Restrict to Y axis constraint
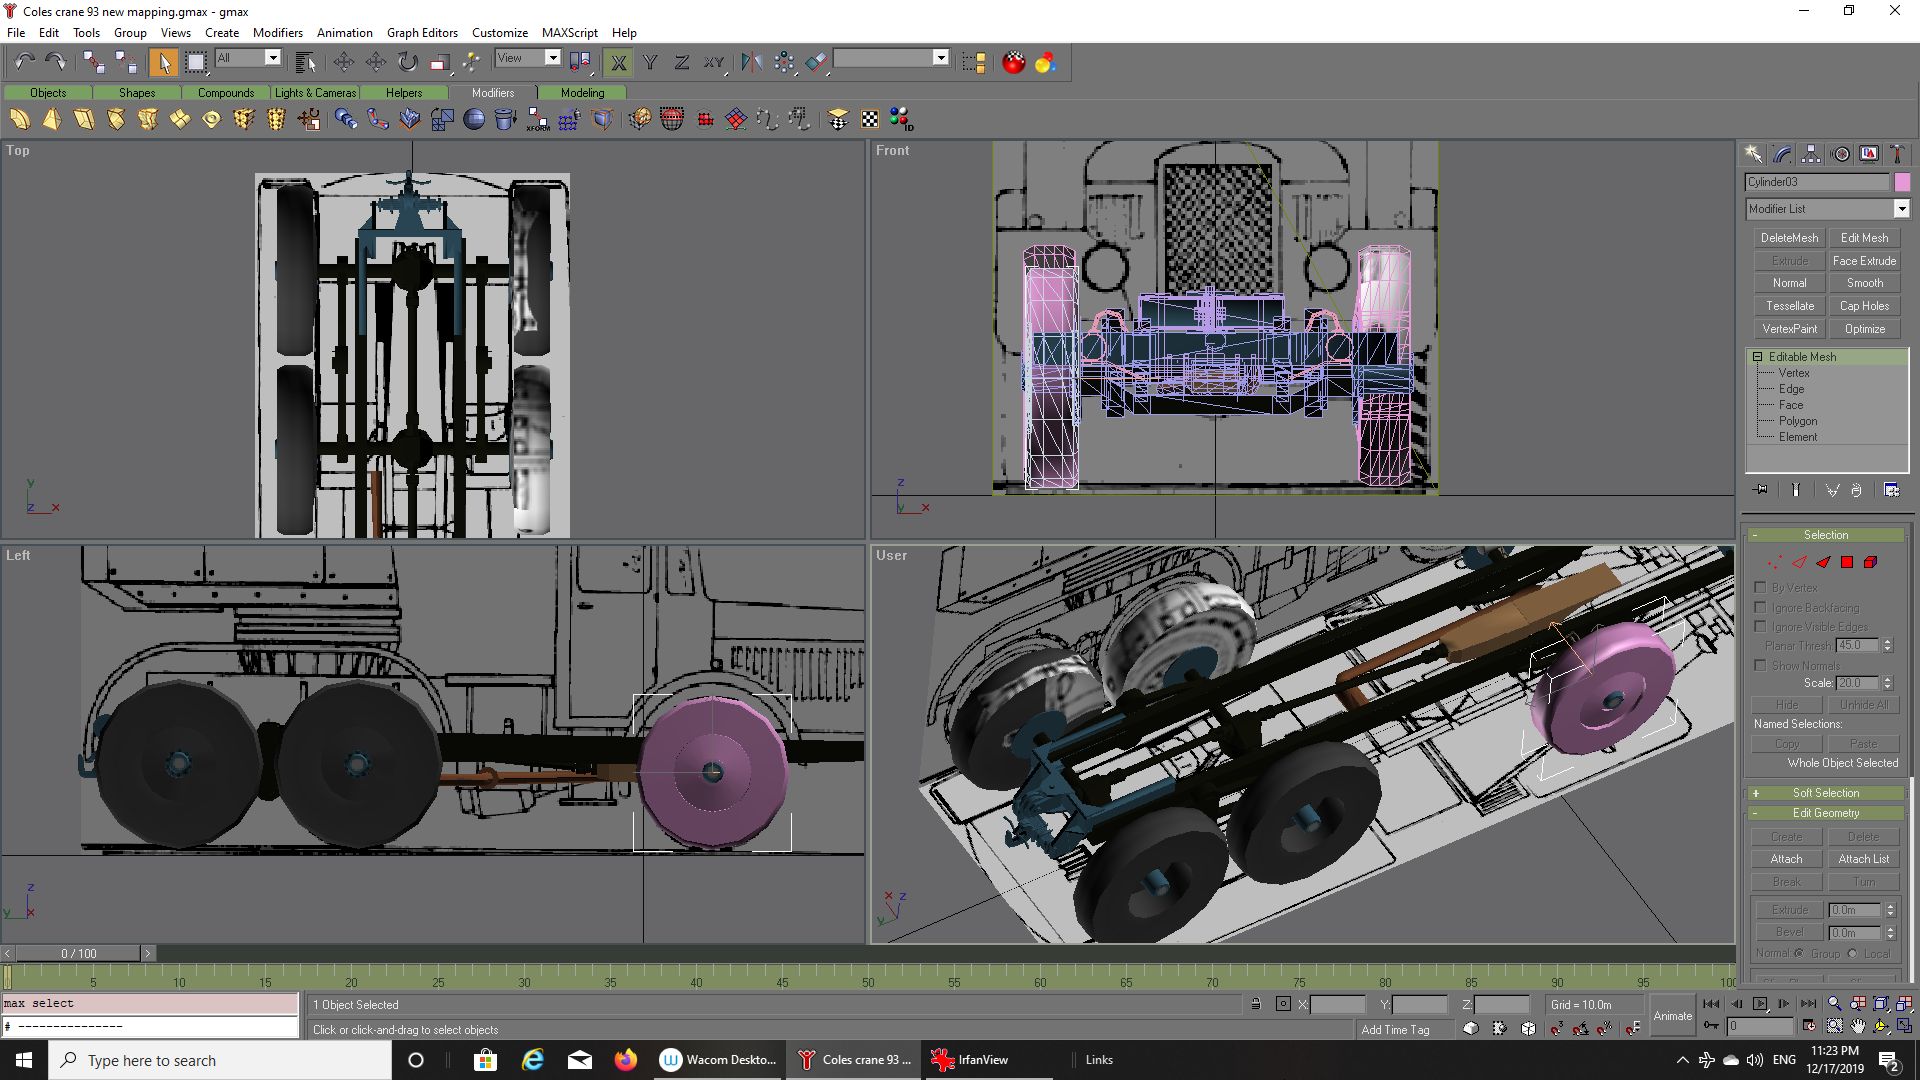Image resolution: width=1920 pixels, height=1080 pixels. tap(650, 62)
